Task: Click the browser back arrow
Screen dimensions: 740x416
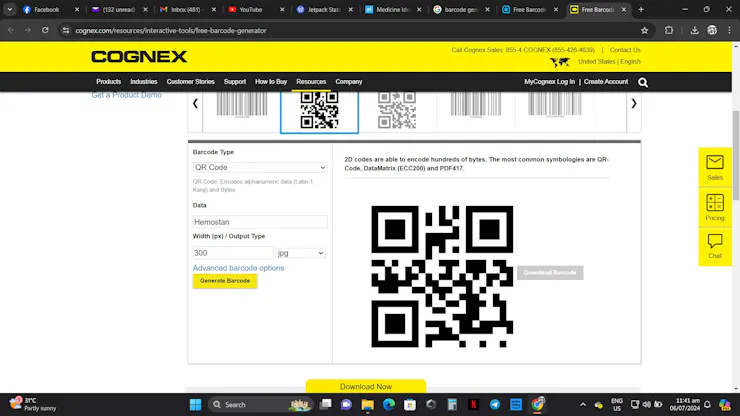Action: tap(10, 30)
